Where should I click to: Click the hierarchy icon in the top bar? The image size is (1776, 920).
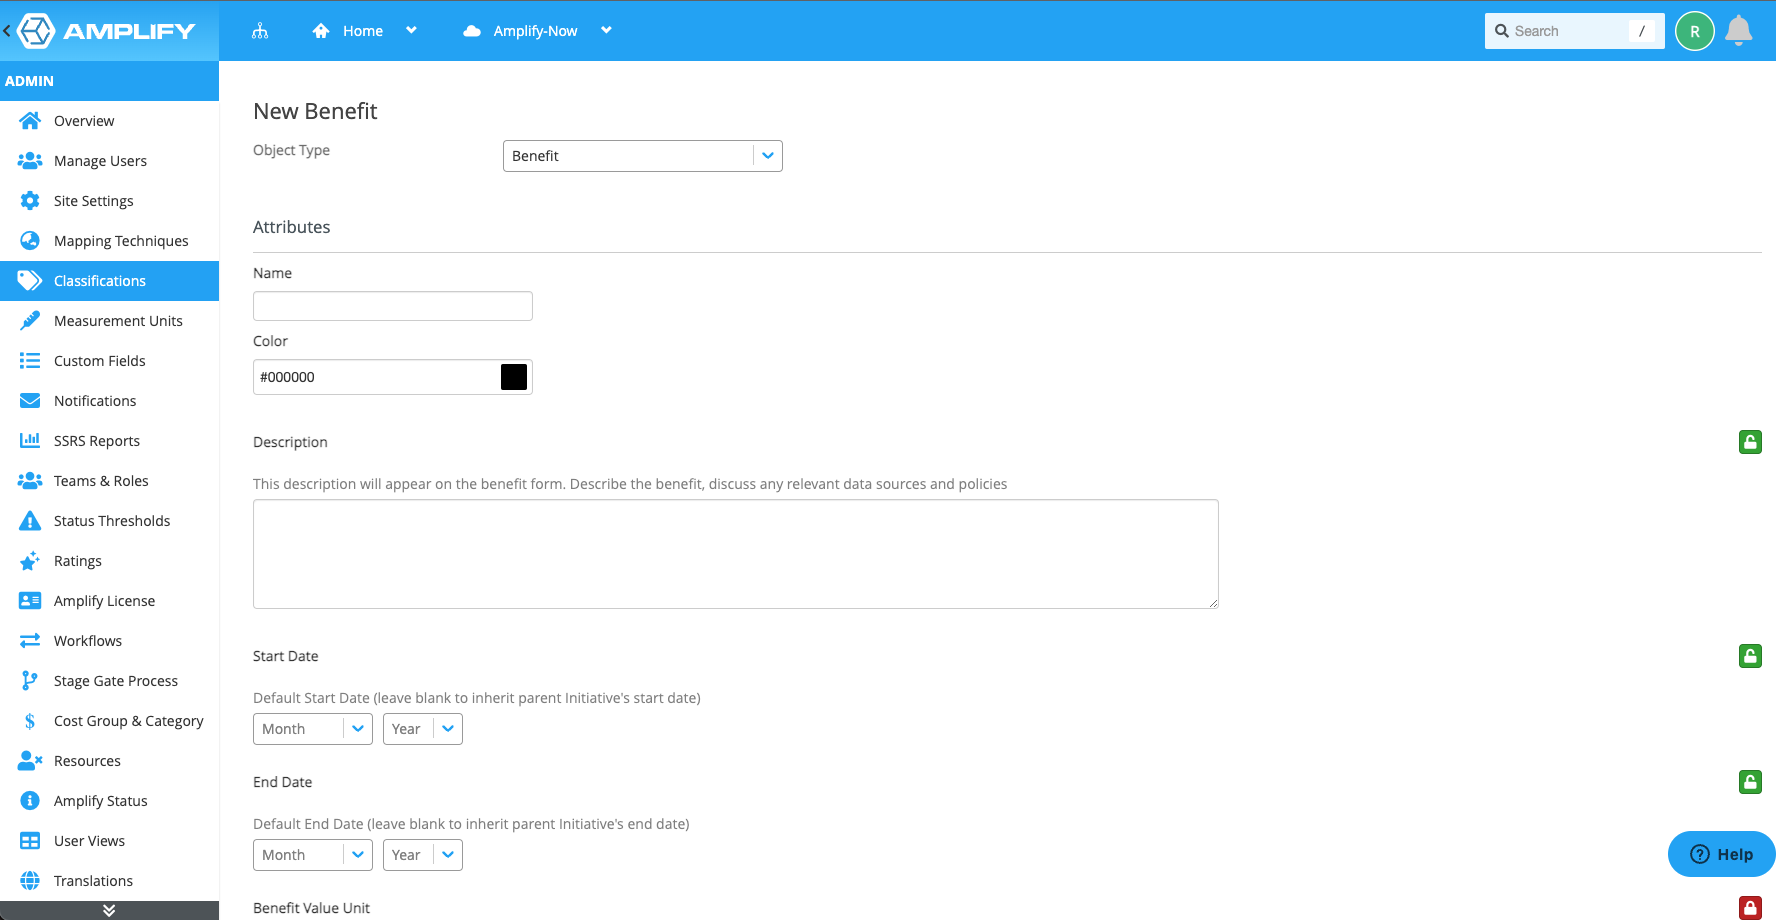click(x=260, y=30)
